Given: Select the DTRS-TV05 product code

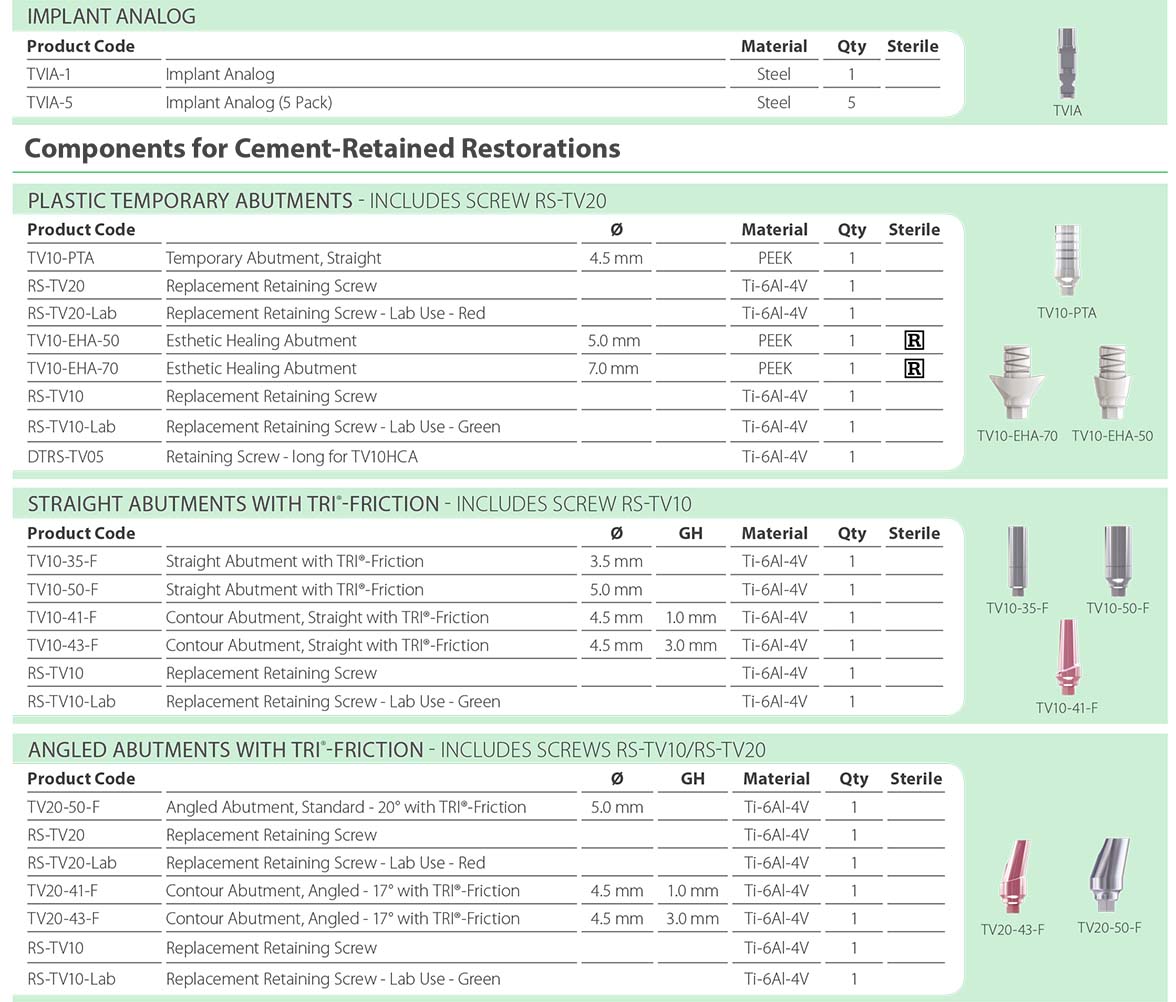Looking at the screenshot, I should point(65,456).
